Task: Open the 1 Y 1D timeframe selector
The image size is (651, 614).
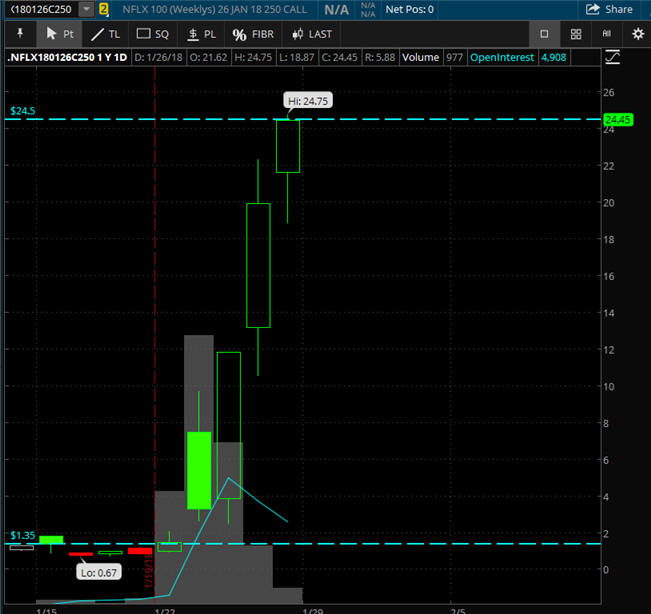Action: click(x=106, y=58)
